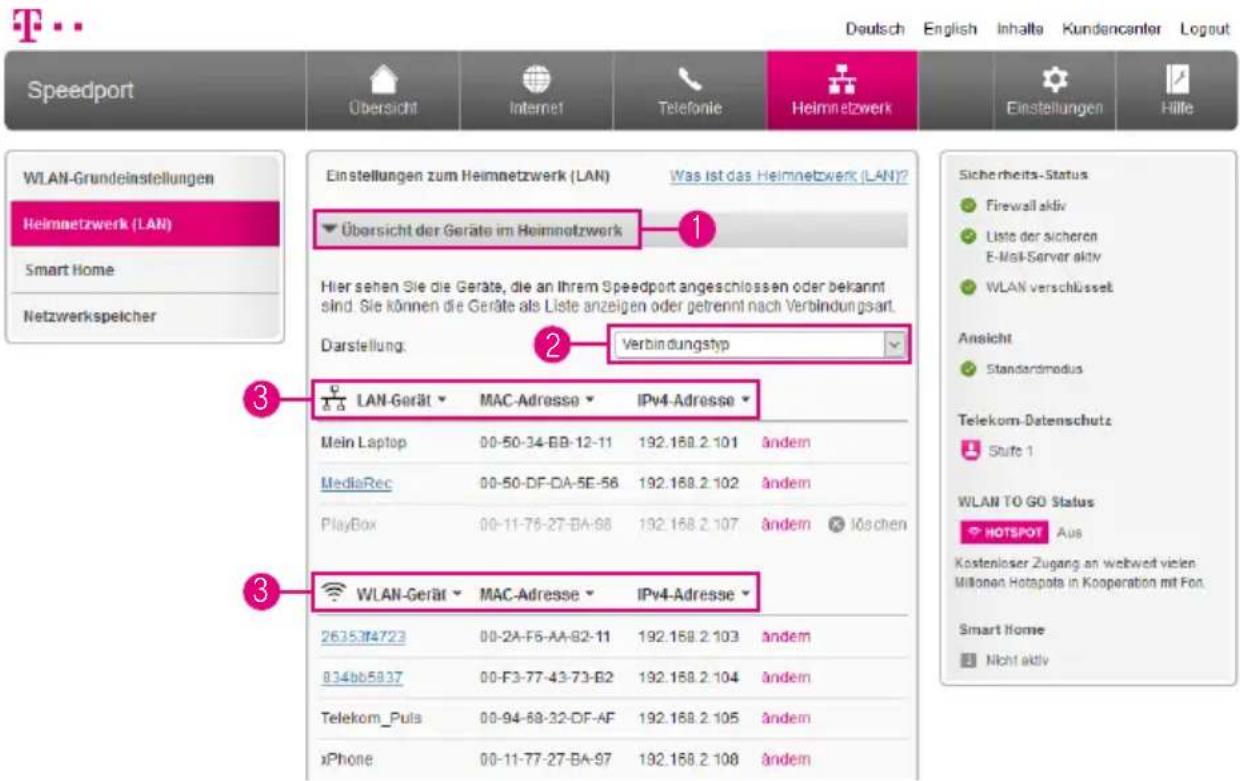
Task: Click ändern for MediaRec
Action: (786, 483)
